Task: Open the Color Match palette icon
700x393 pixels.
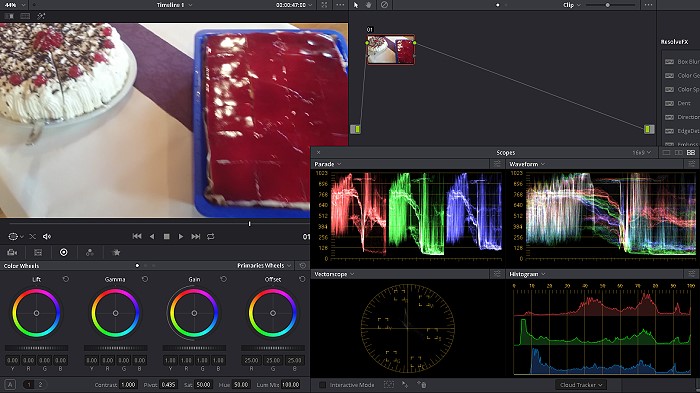Action: coord(38,252)
